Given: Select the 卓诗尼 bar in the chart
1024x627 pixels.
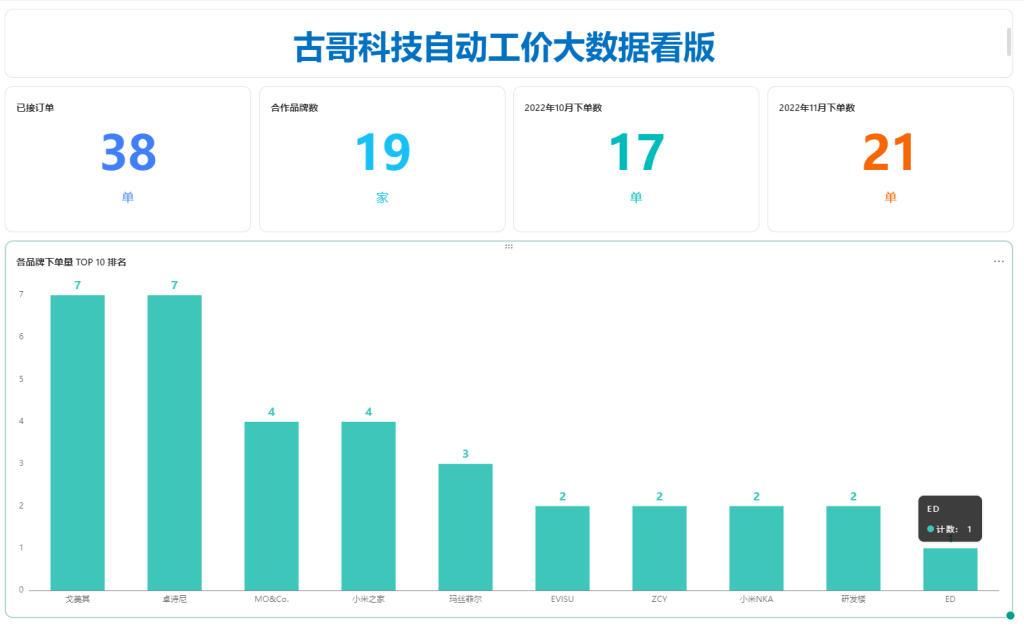Looking at the screenshot, I should 174,442.
